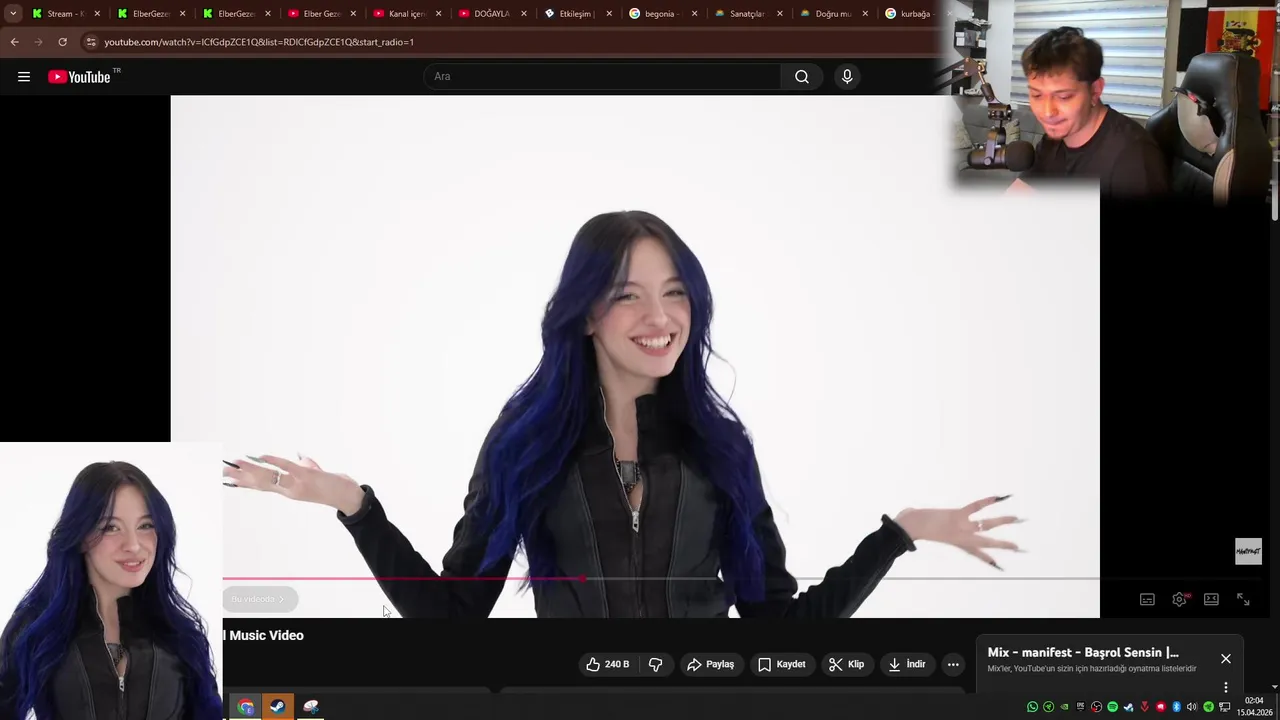Click the page vertical scrollbar
1280x720 pixels.
(1275, 160)
